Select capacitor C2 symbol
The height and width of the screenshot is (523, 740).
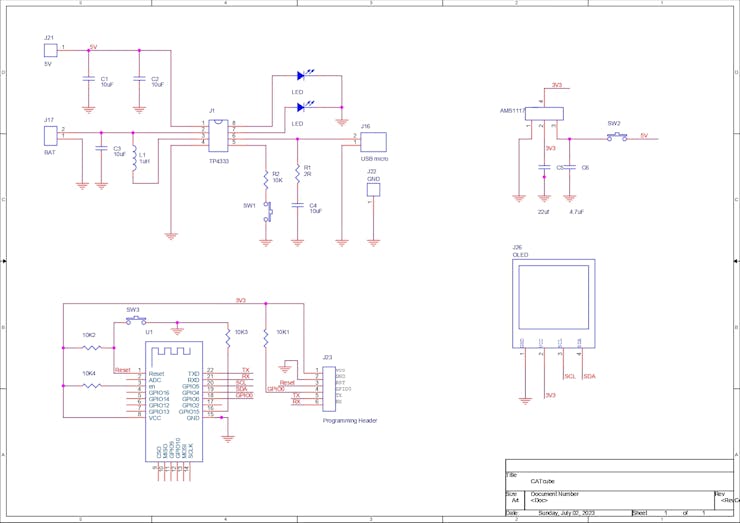139,78
